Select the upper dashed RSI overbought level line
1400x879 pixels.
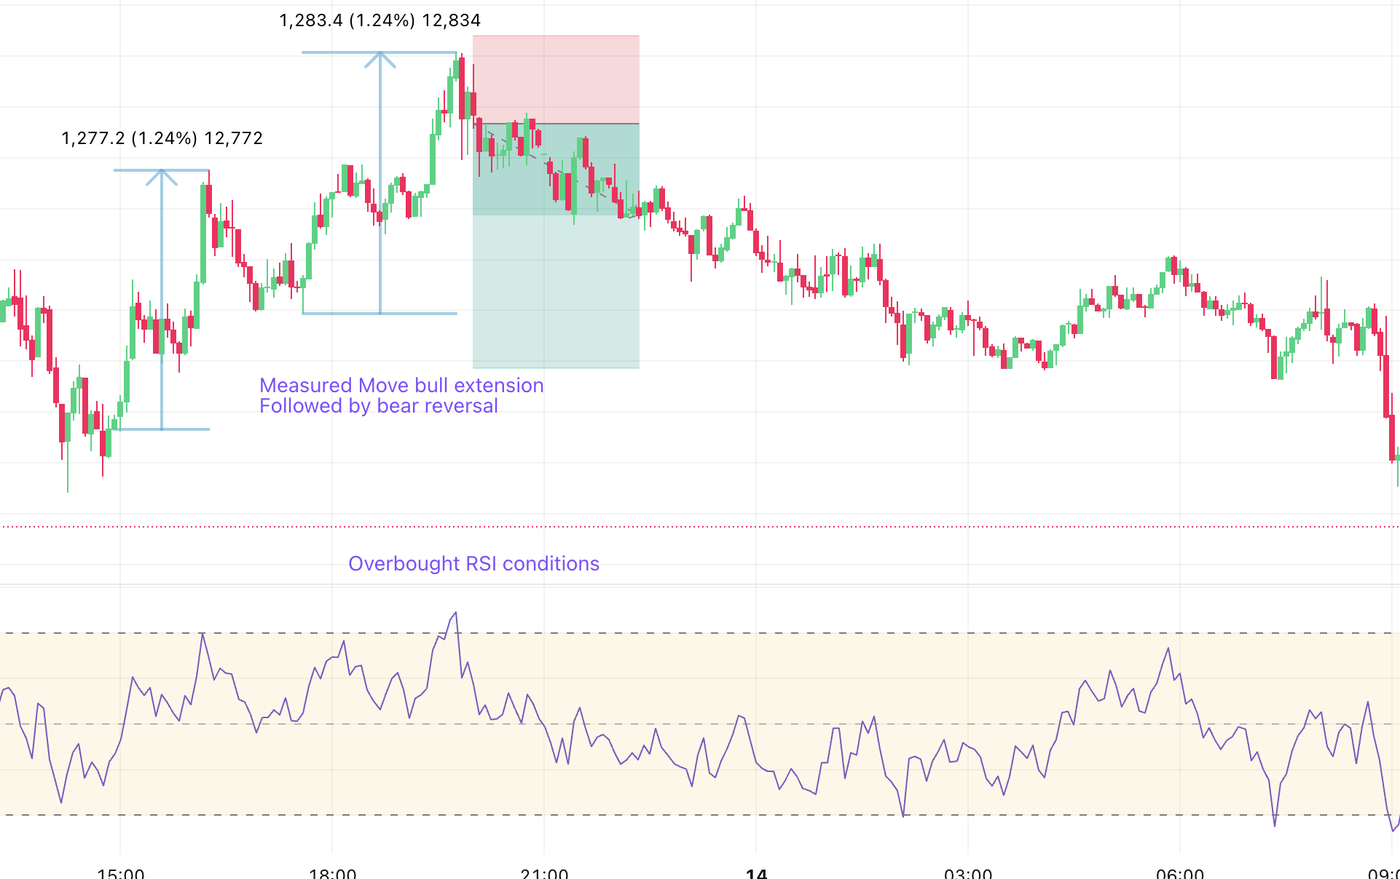point(800,633)
